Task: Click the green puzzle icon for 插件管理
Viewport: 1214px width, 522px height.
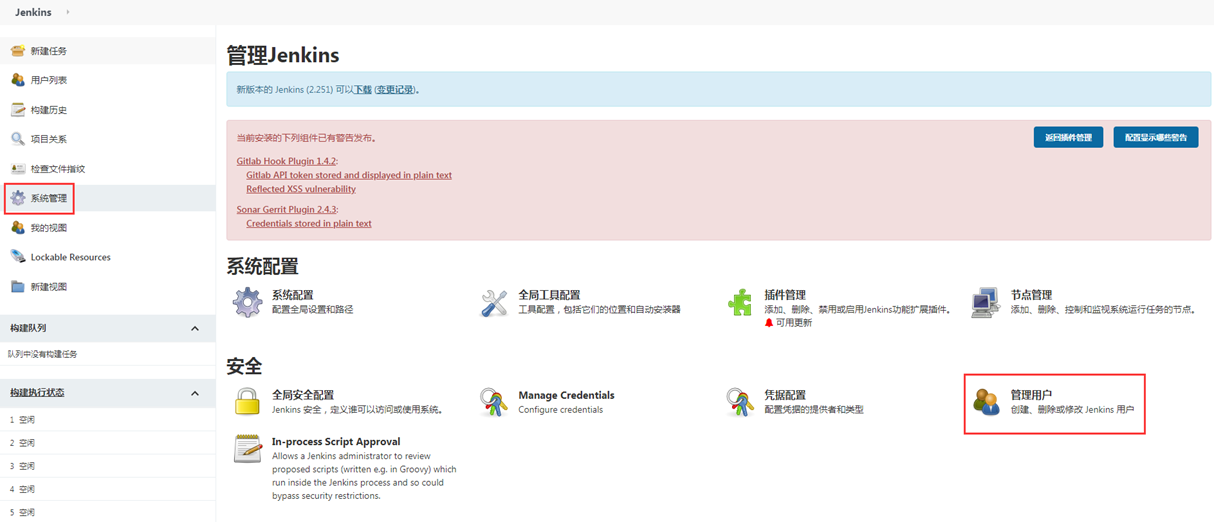Action: (x=740, y=302)
